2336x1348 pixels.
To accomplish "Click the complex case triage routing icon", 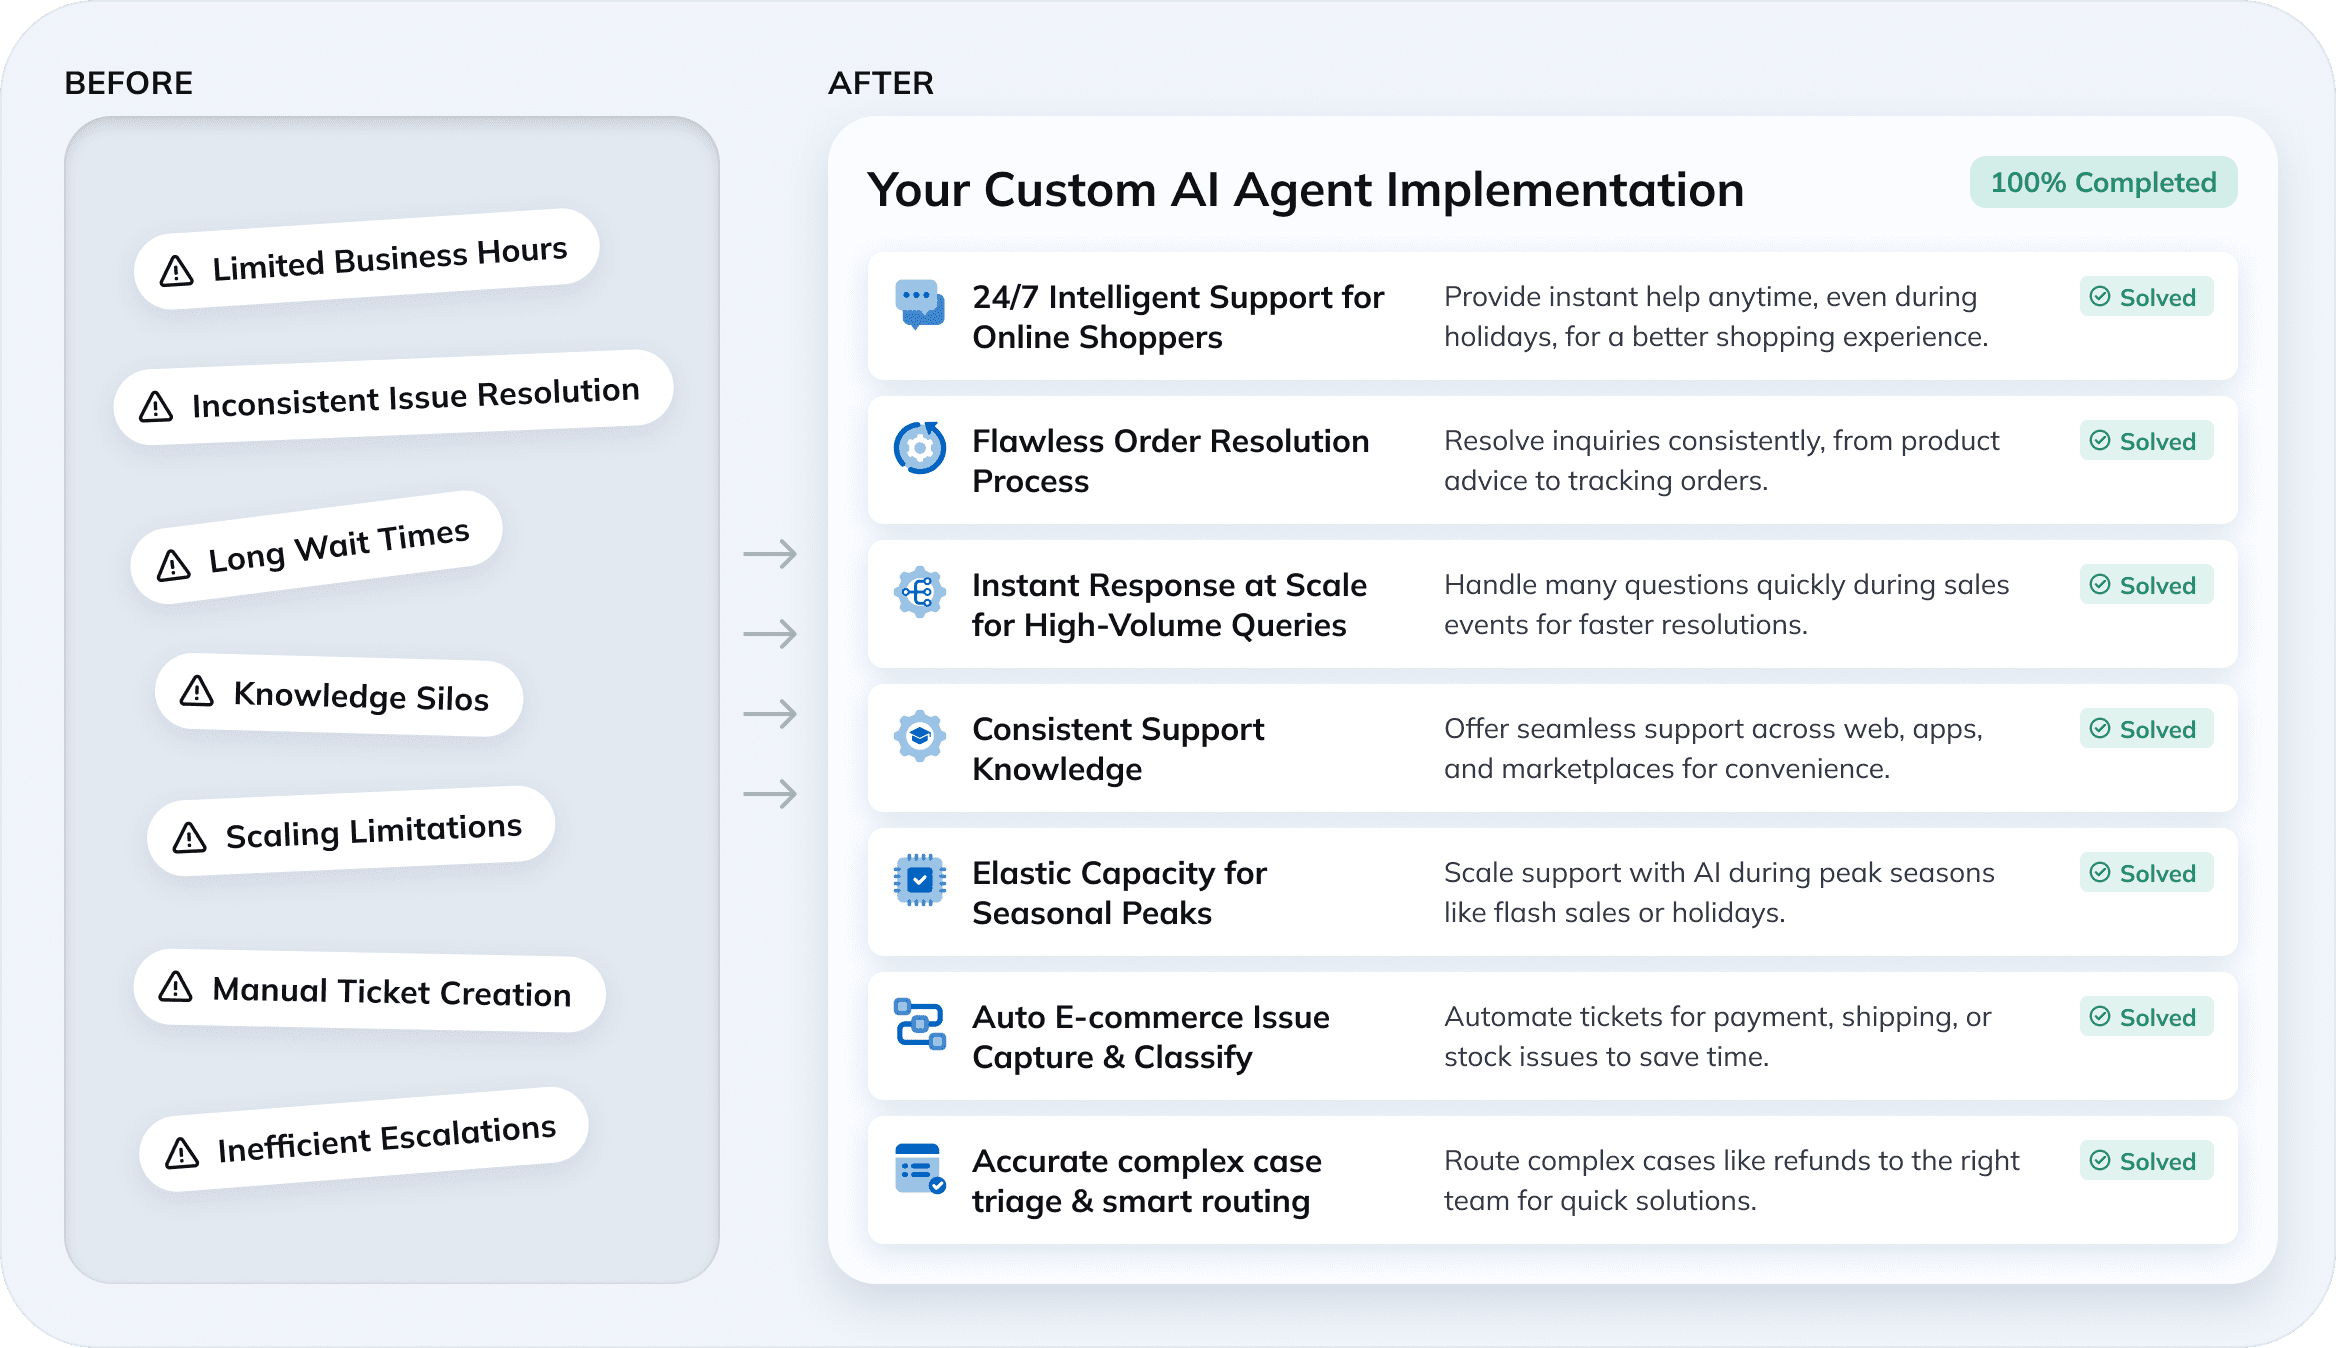I will (919, 1168).
